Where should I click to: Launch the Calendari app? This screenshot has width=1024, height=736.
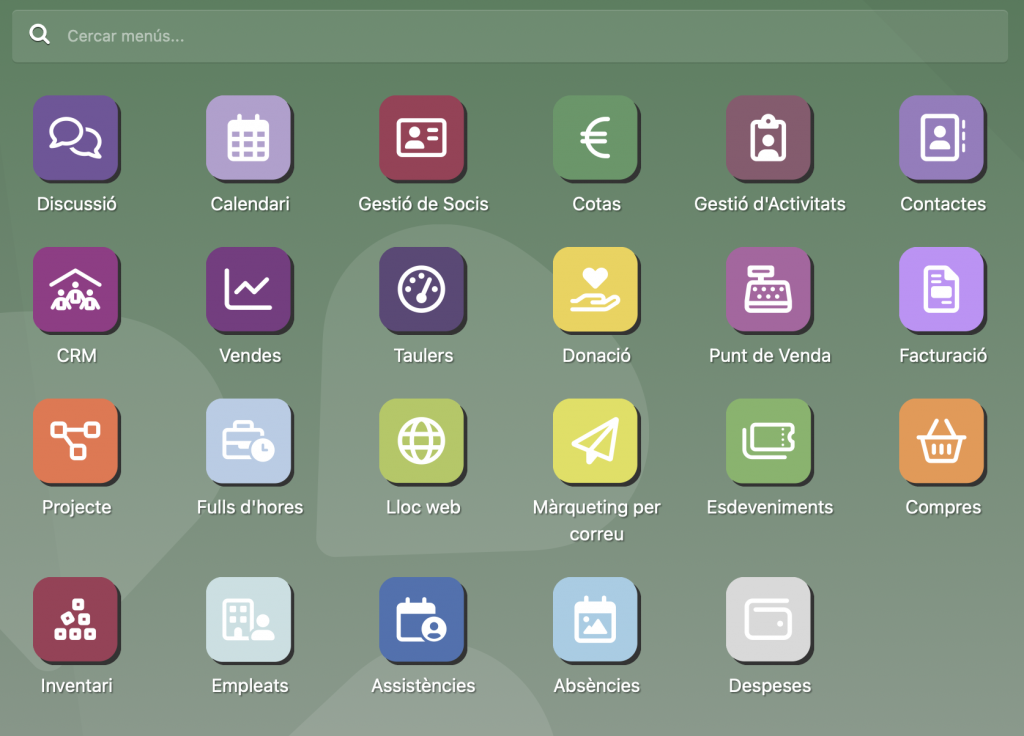click(x=249, y=138)
